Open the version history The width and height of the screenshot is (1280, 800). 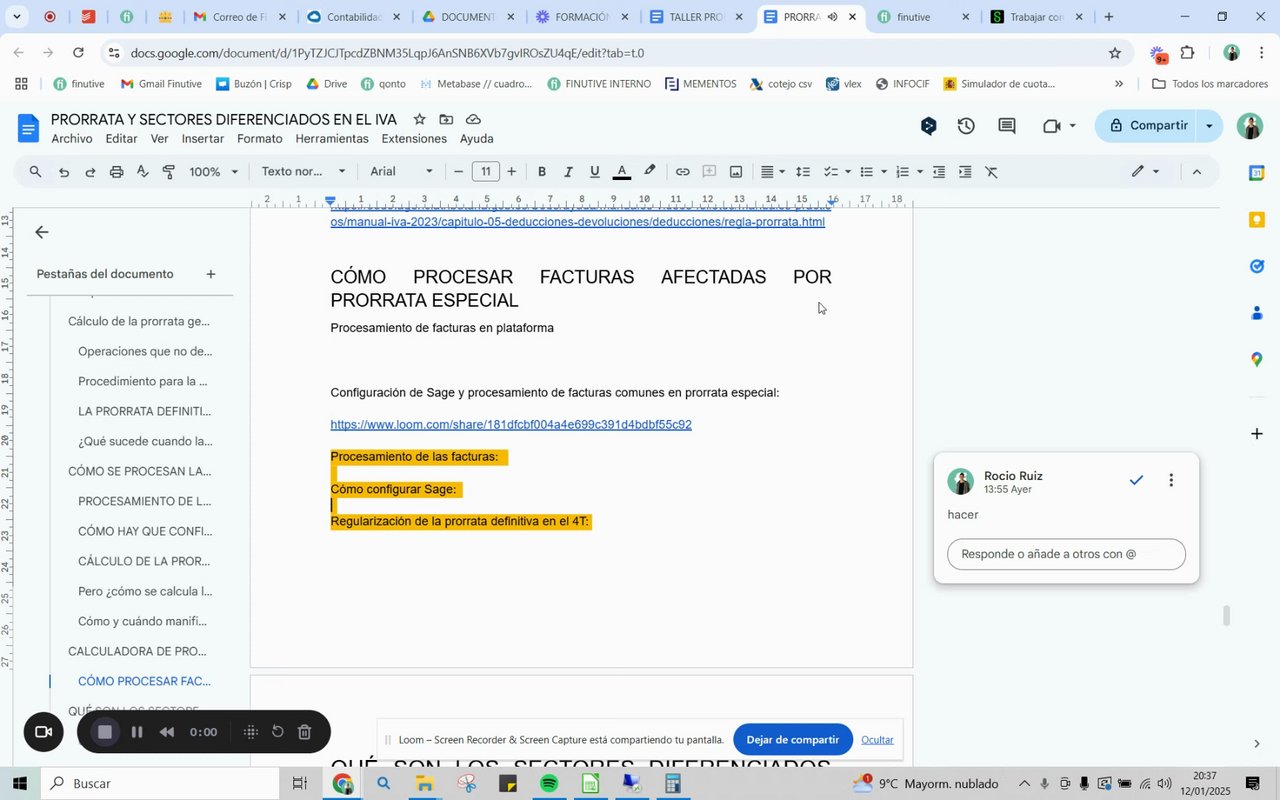pos(966,126)
